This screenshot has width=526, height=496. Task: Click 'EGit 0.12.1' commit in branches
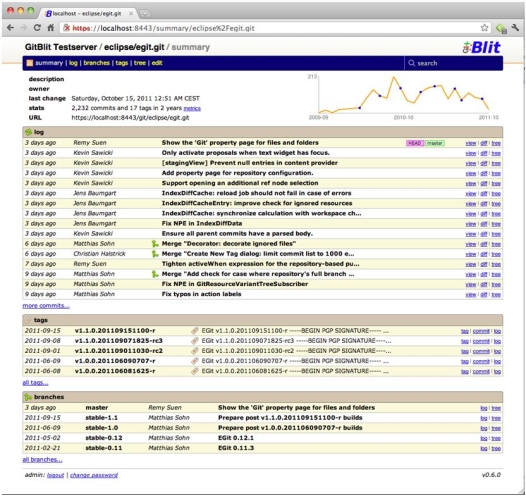236,438
